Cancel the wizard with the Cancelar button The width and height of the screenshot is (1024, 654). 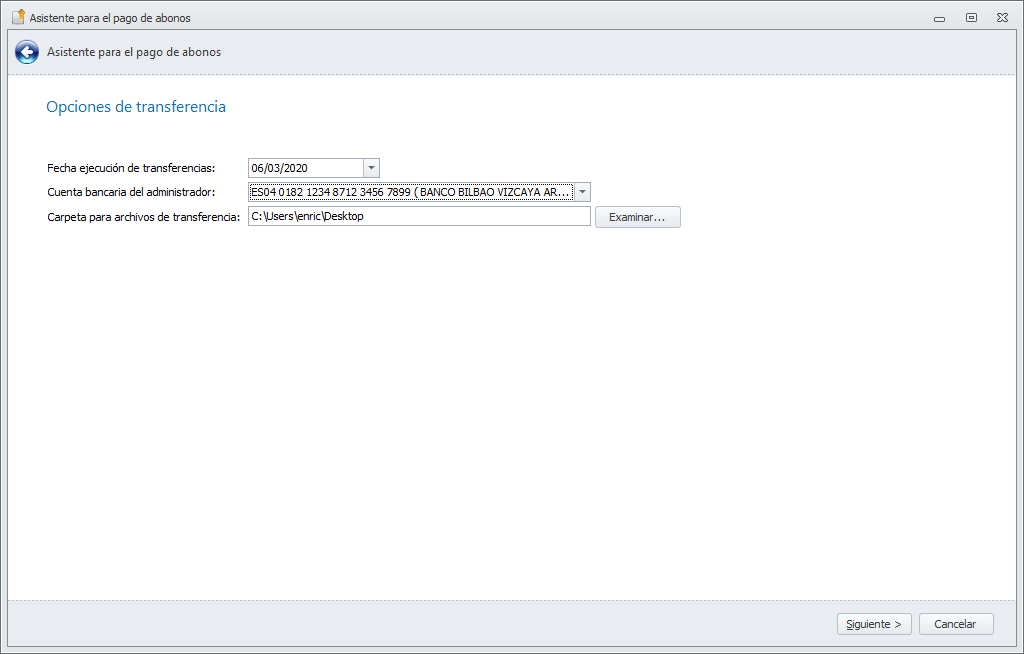point(955,624)
